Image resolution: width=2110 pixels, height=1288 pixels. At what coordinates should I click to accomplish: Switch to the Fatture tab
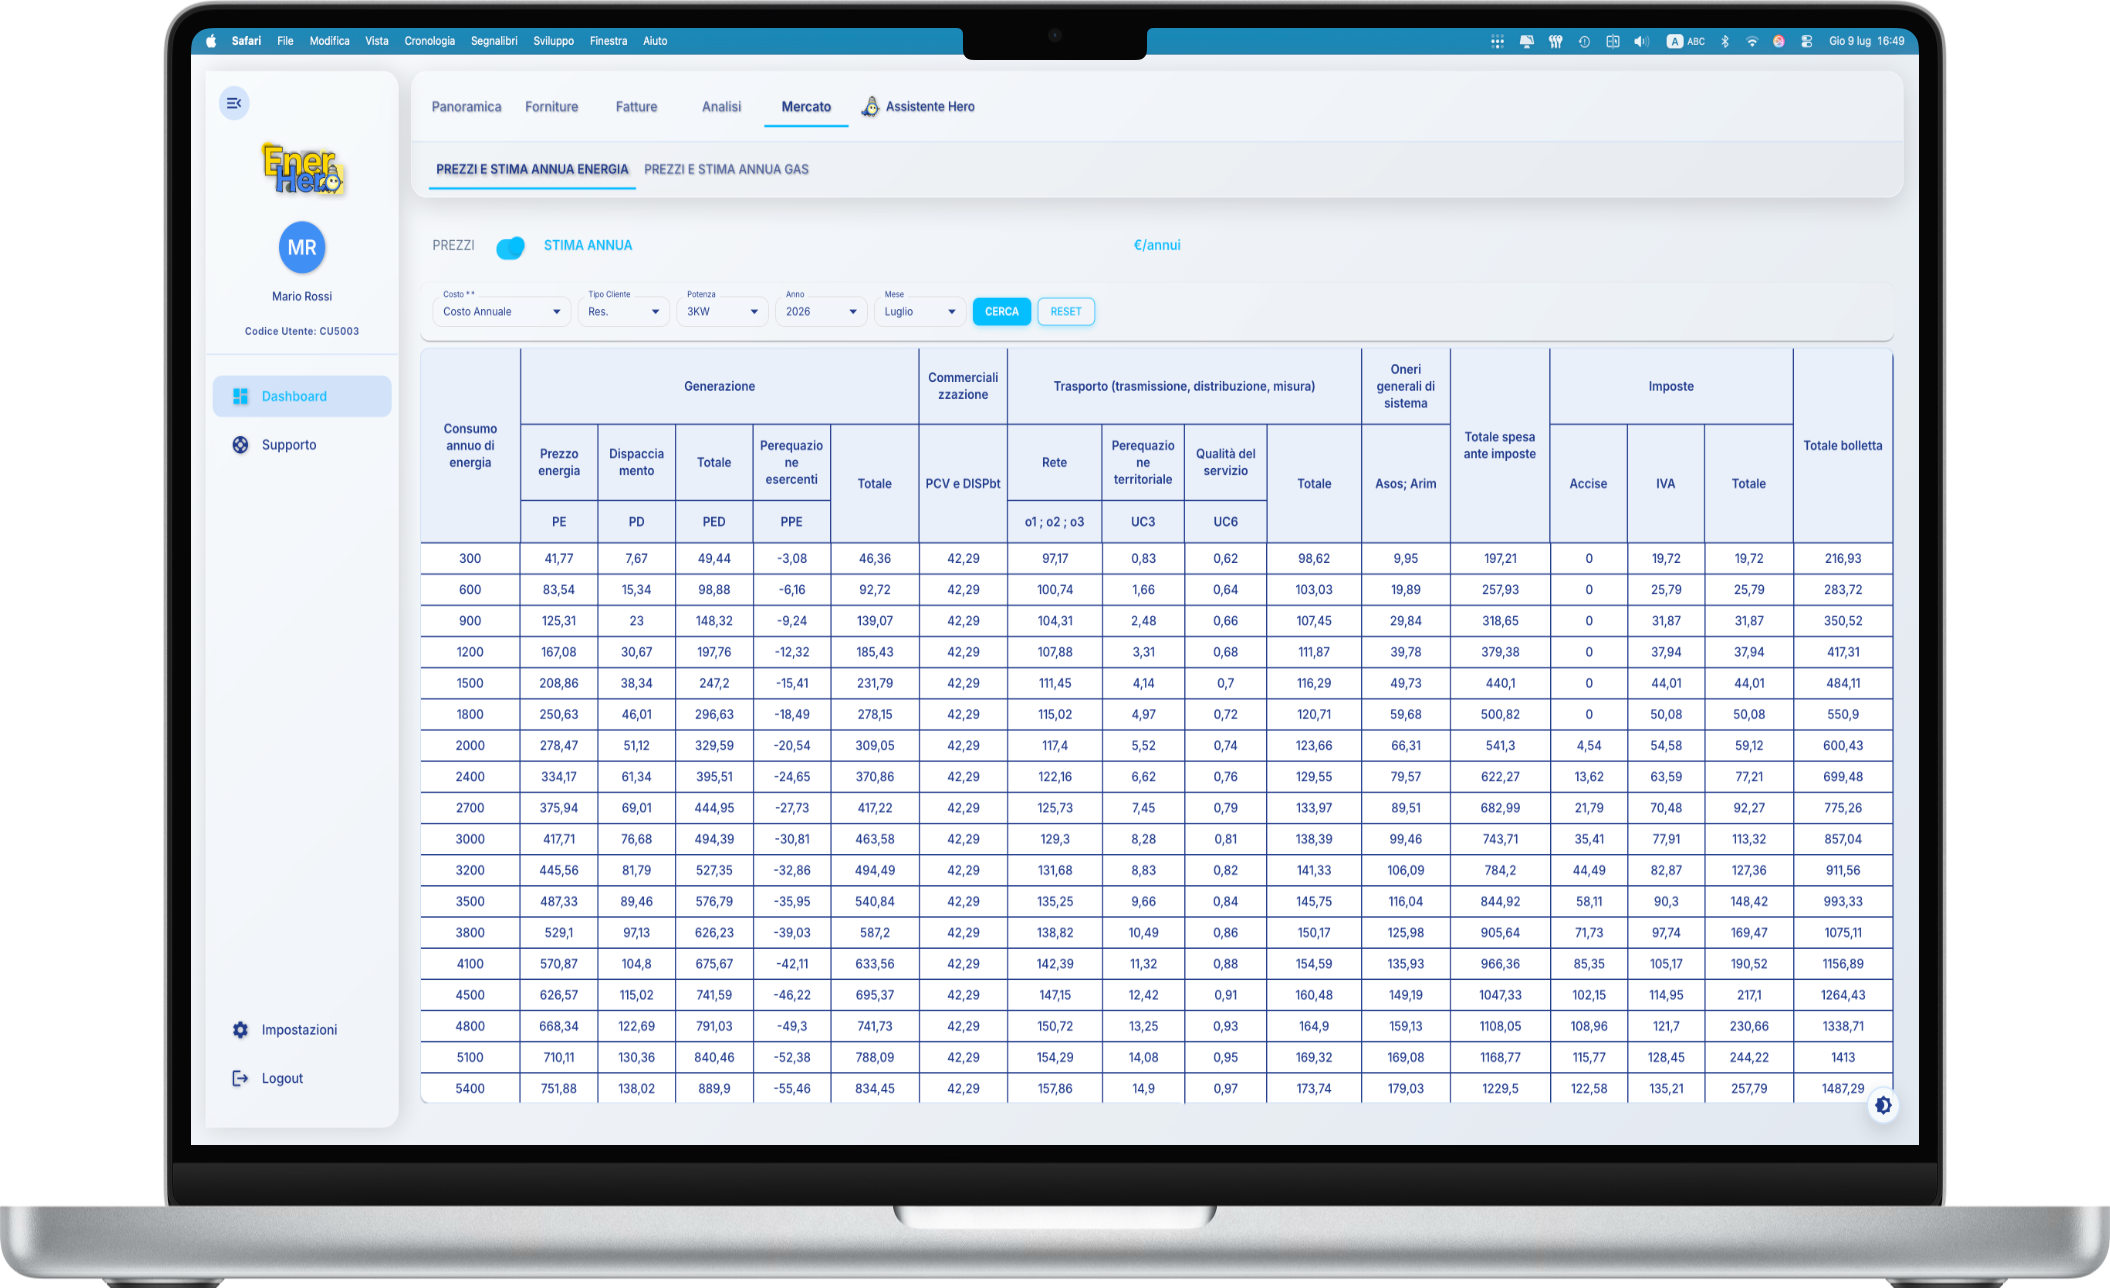pyautogui.click(x=637, y=107)
